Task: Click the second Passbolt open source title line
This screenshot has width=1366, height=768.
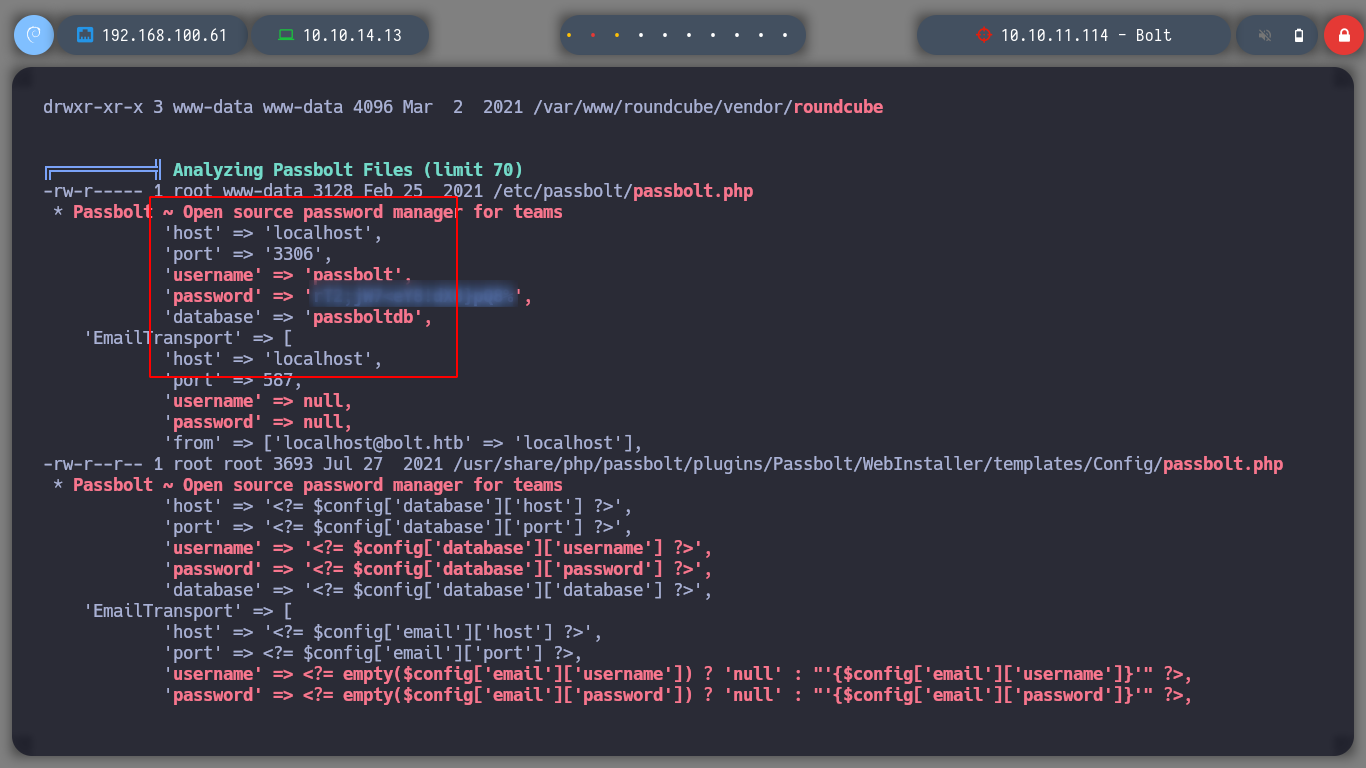Action: pos(308,485)
